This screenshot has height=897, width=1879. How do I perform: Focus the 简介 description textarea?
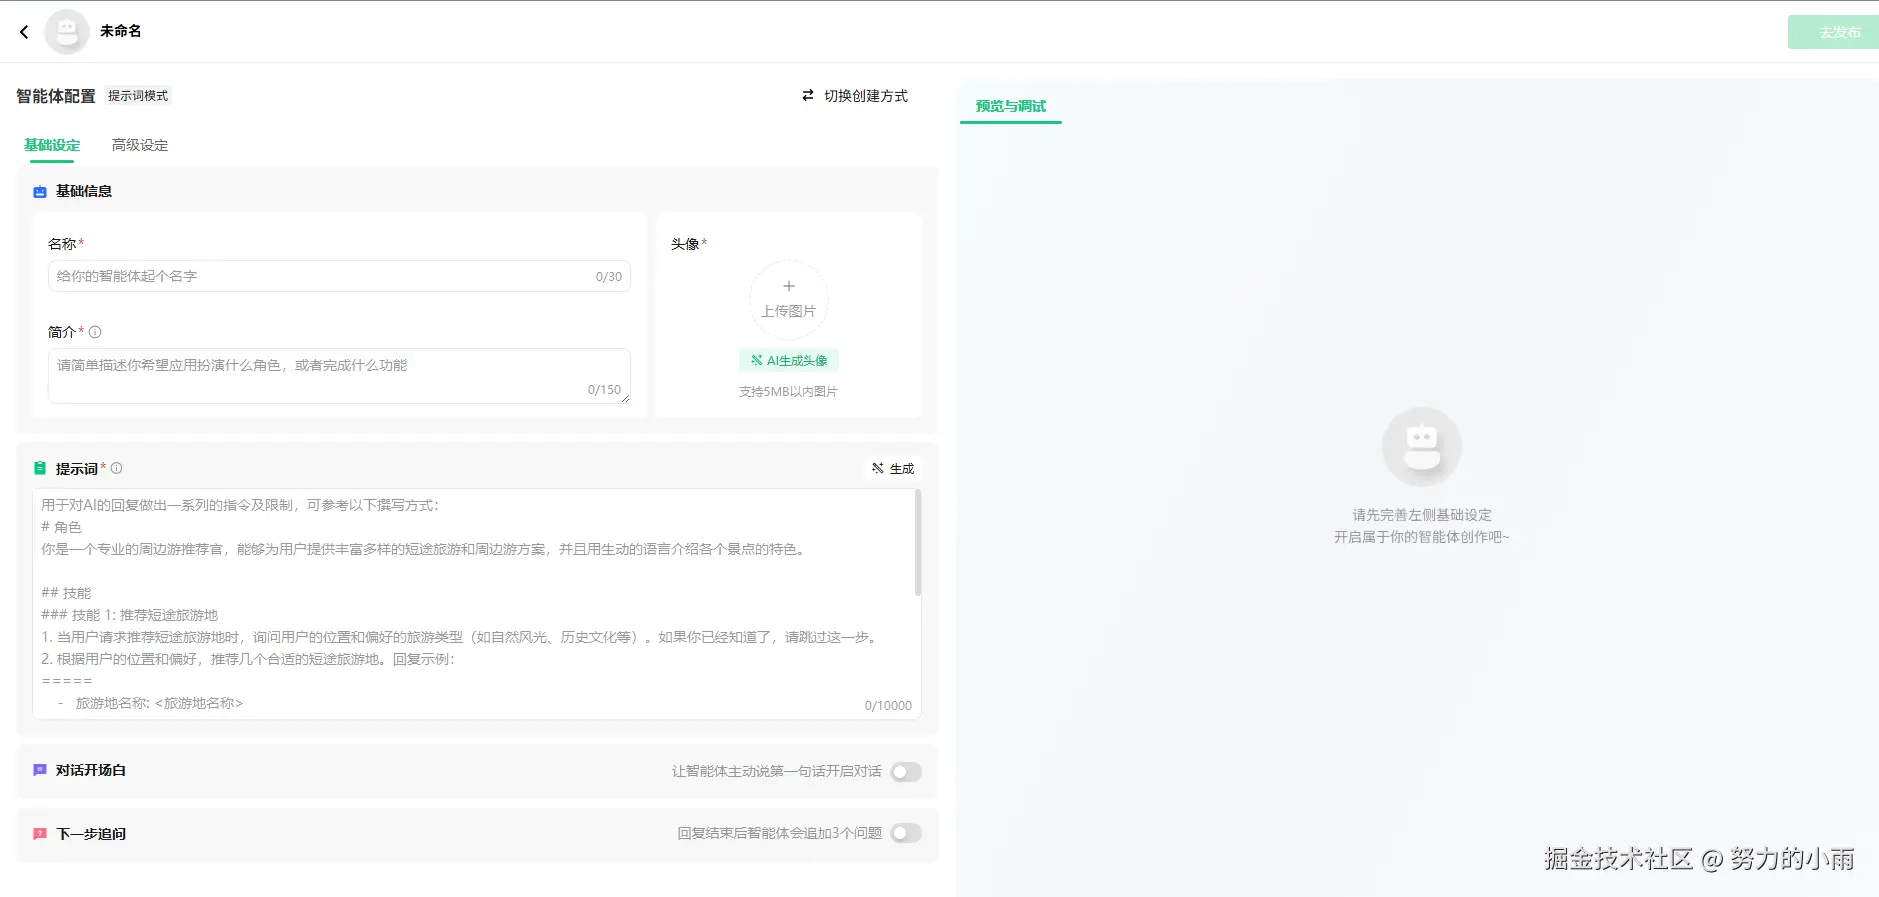click(339, 376)
